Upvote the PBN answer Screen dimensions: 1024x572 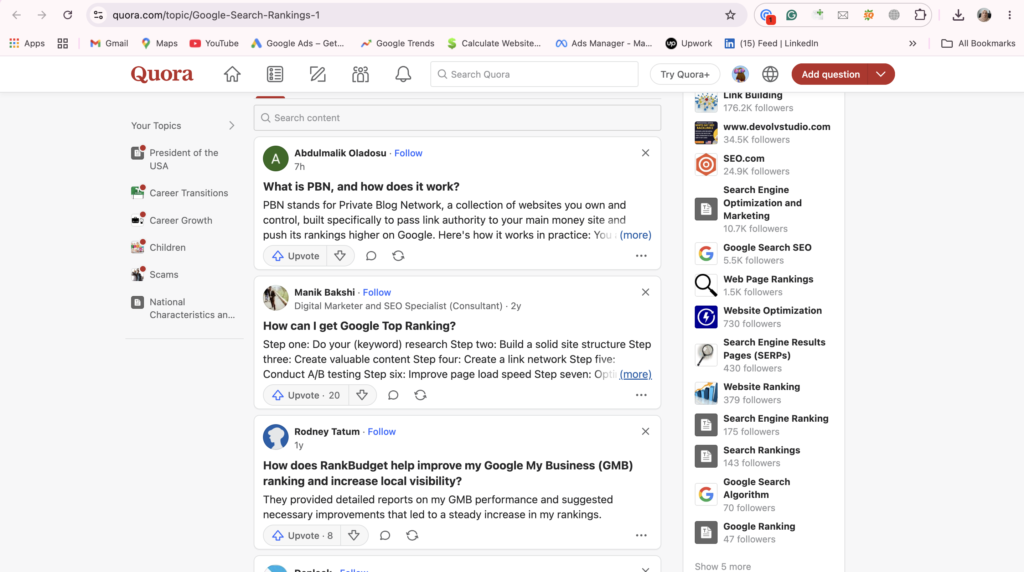tap(295, 256)
